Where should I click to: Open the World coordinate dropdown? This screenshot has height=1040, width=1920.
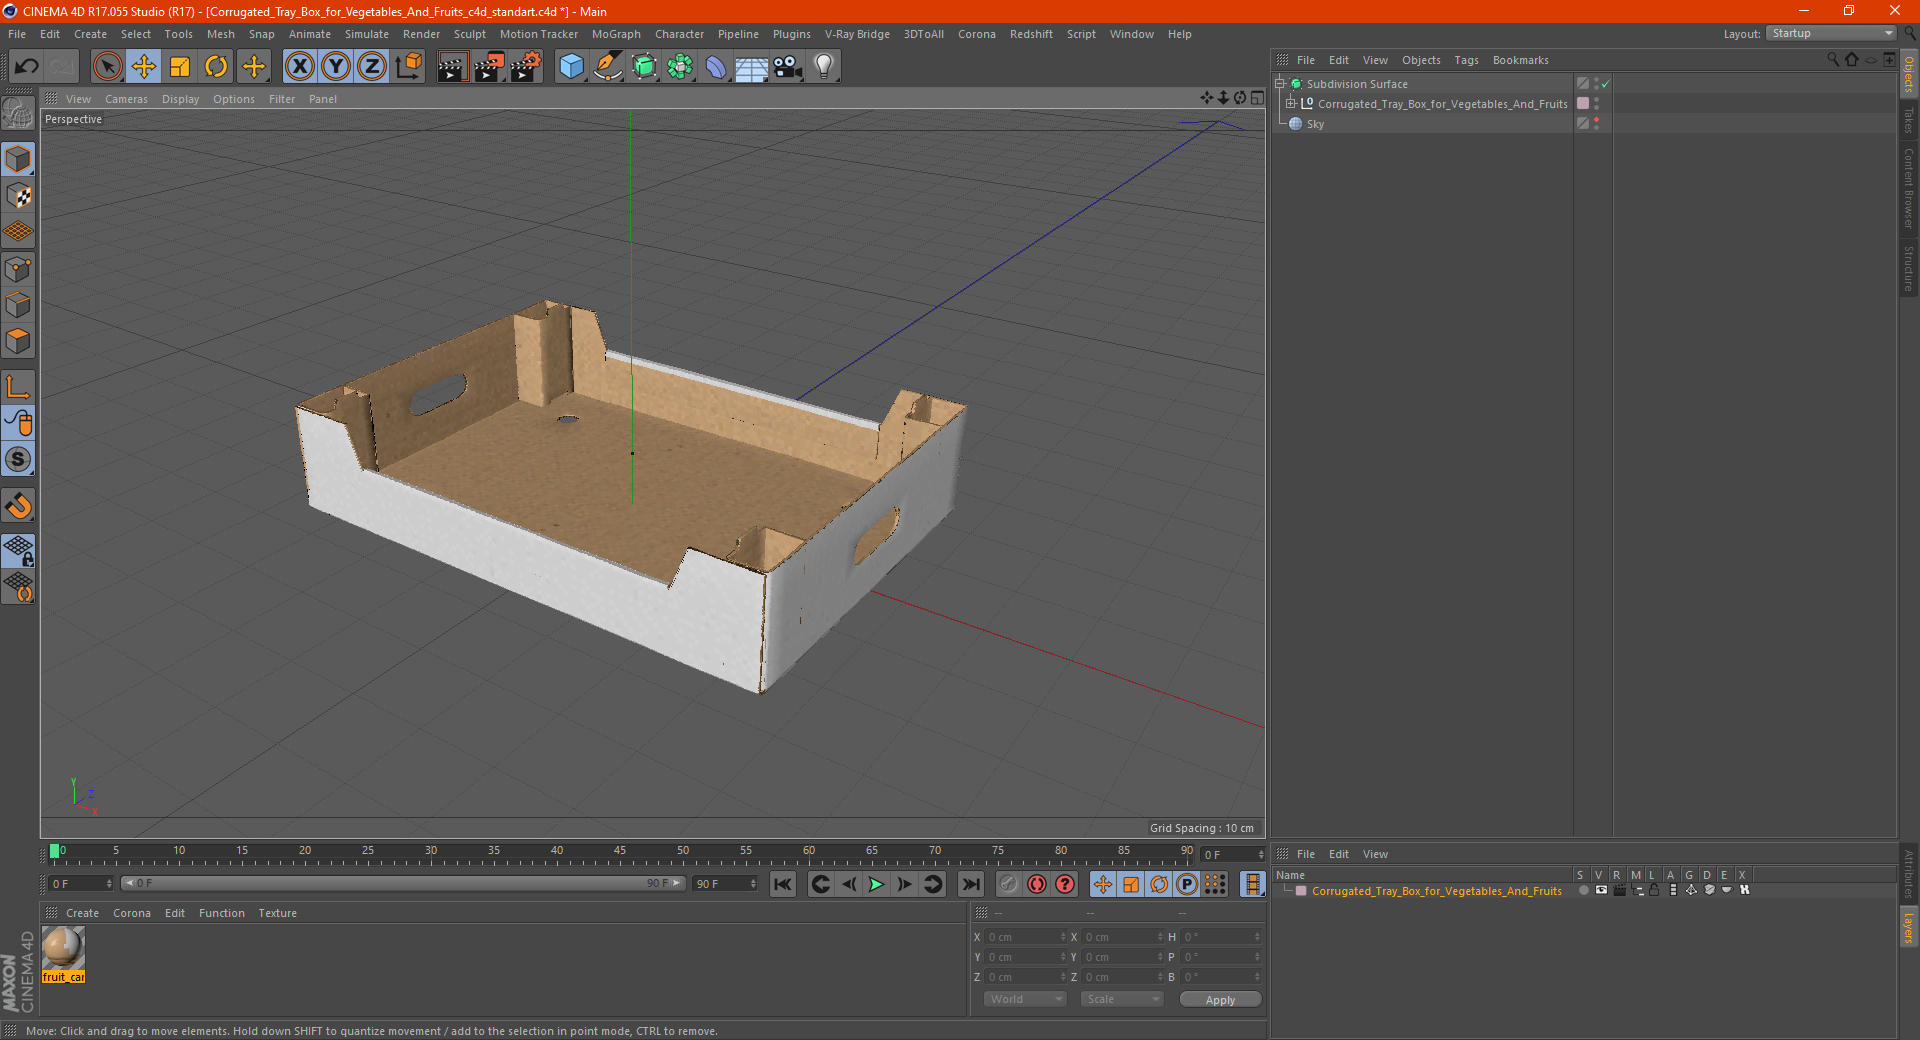click(1025, 999)
